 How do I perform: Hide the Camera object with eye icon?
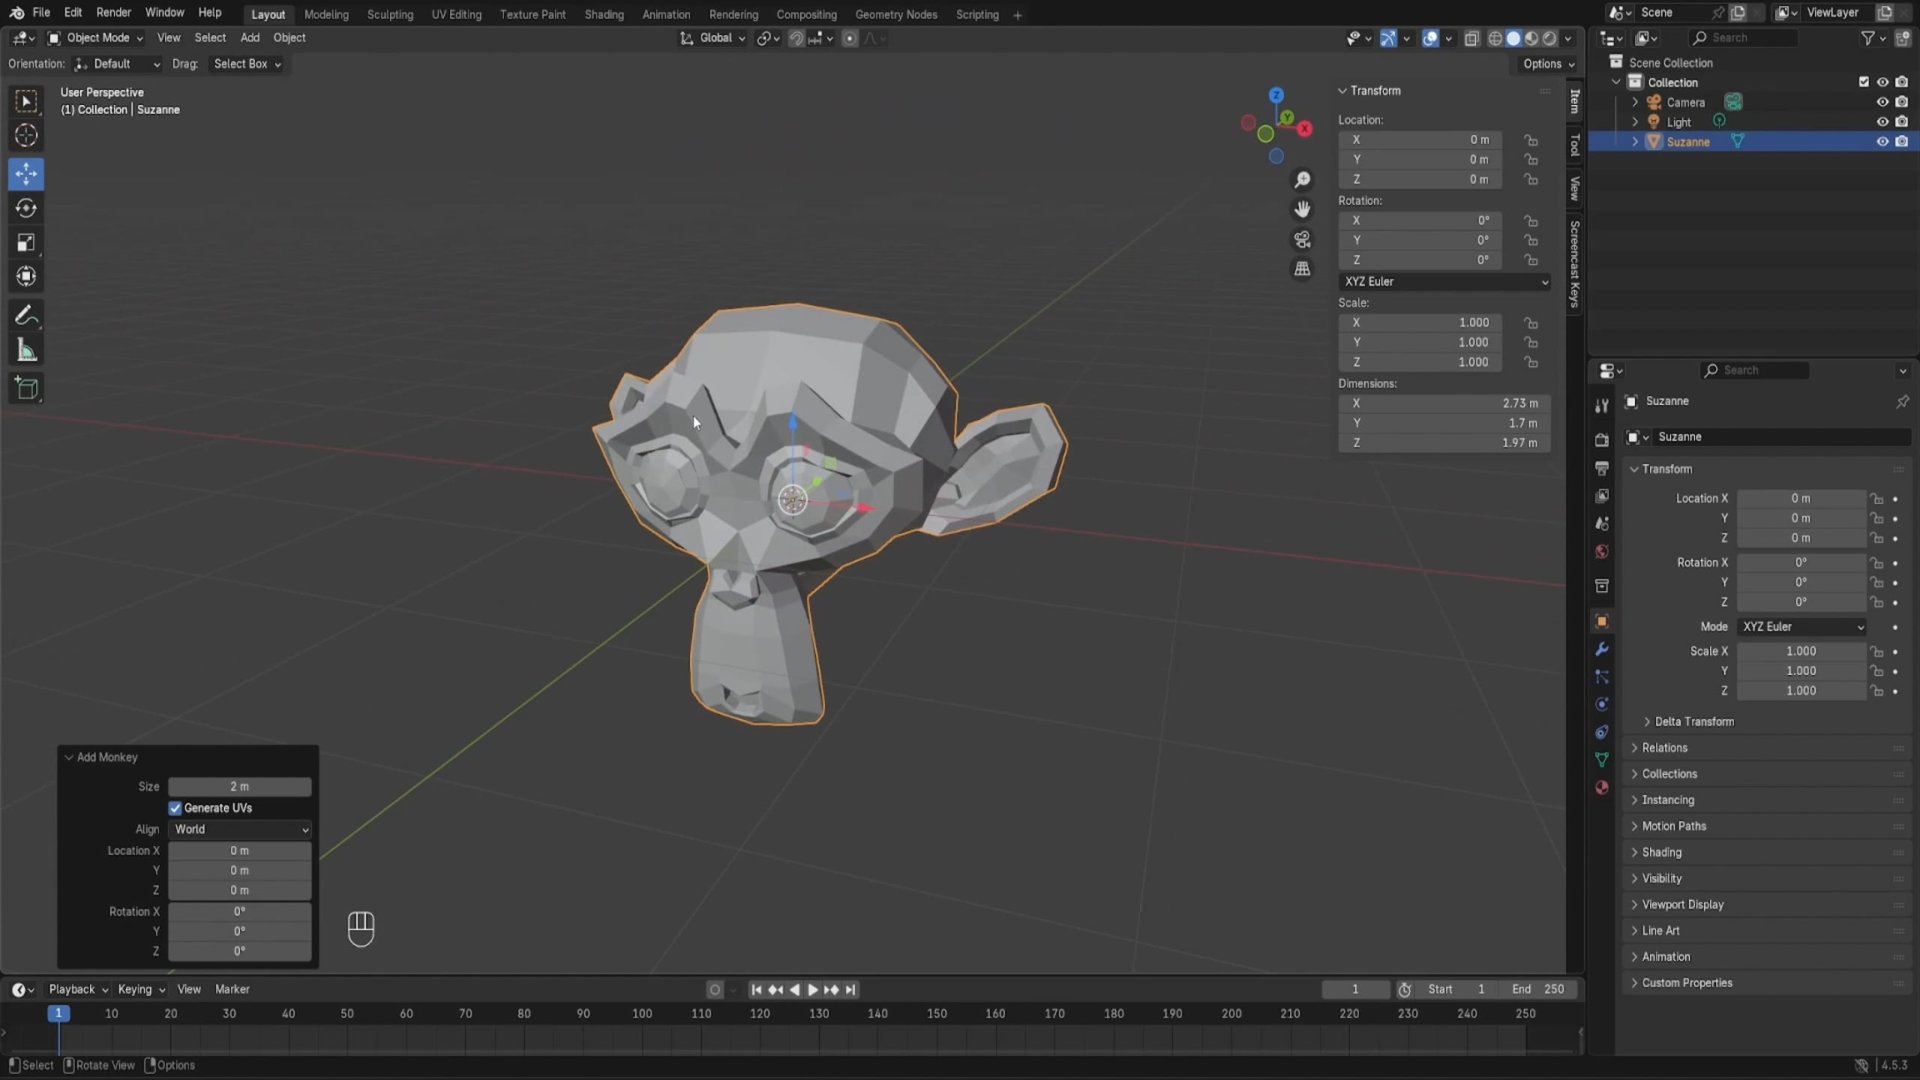point(1882,102)
